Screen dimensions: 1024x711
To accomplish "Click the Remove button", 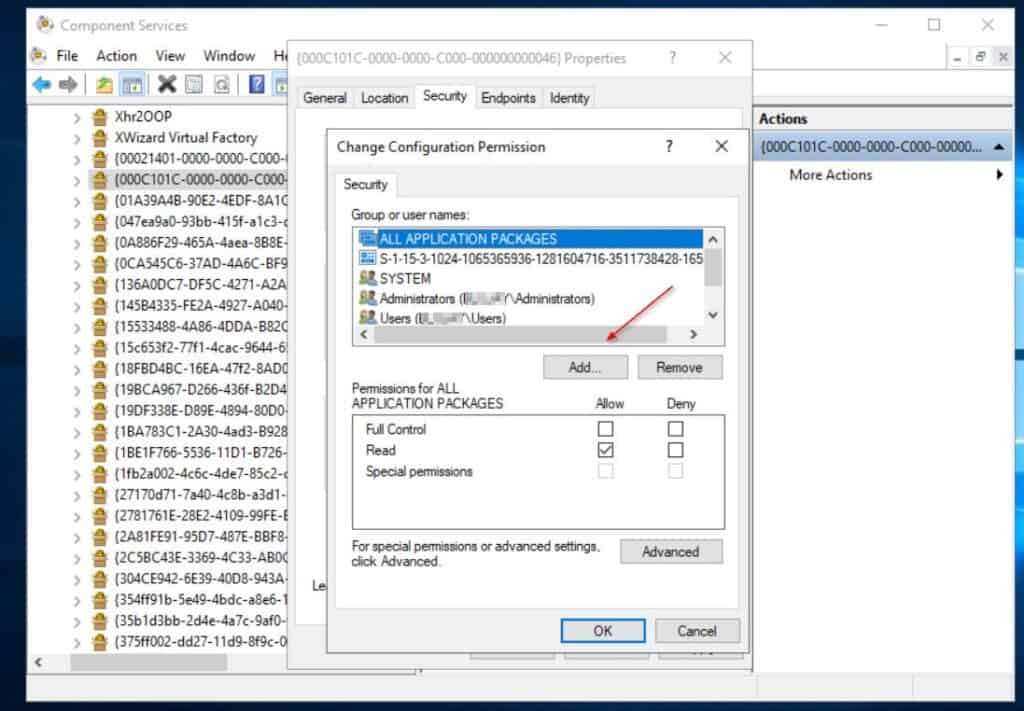I will [680, 368].
